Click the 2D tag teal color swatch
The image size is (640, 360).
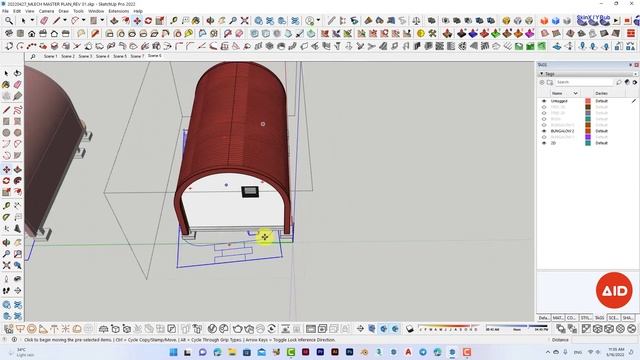pyautogui.click(x=588, y=143)
